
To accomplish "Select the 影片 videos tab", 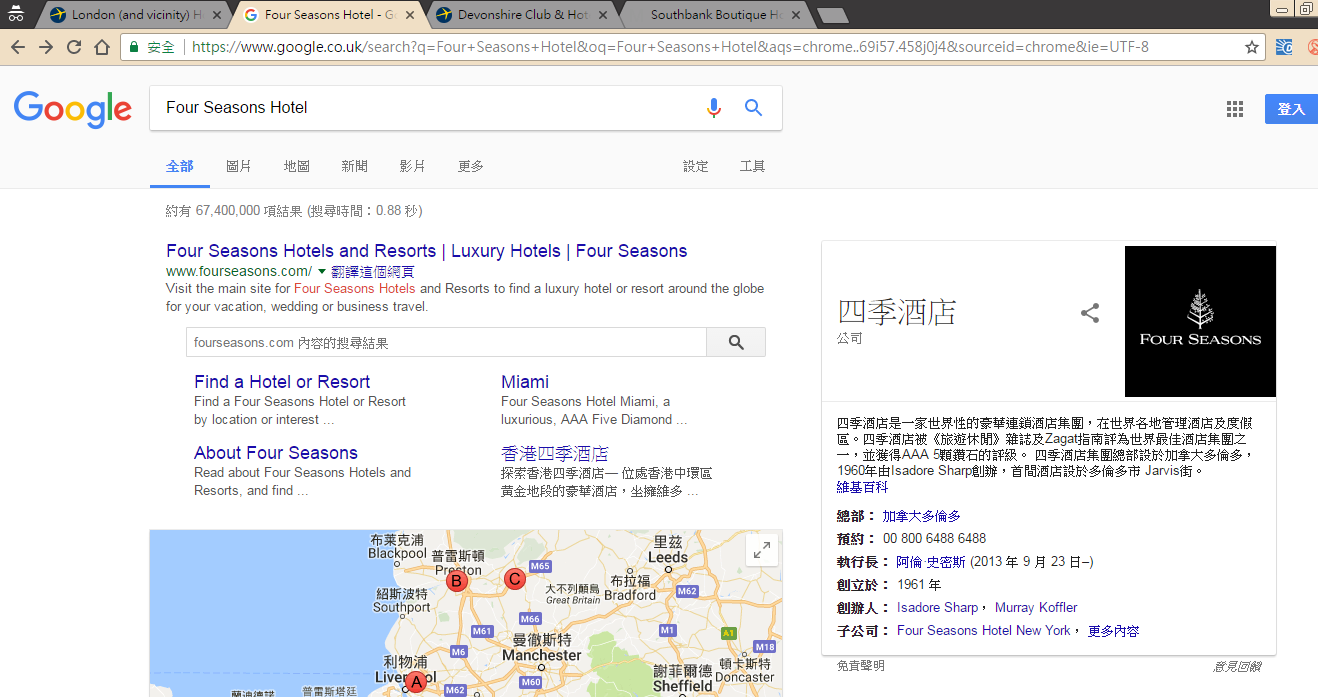I will 413,166.
